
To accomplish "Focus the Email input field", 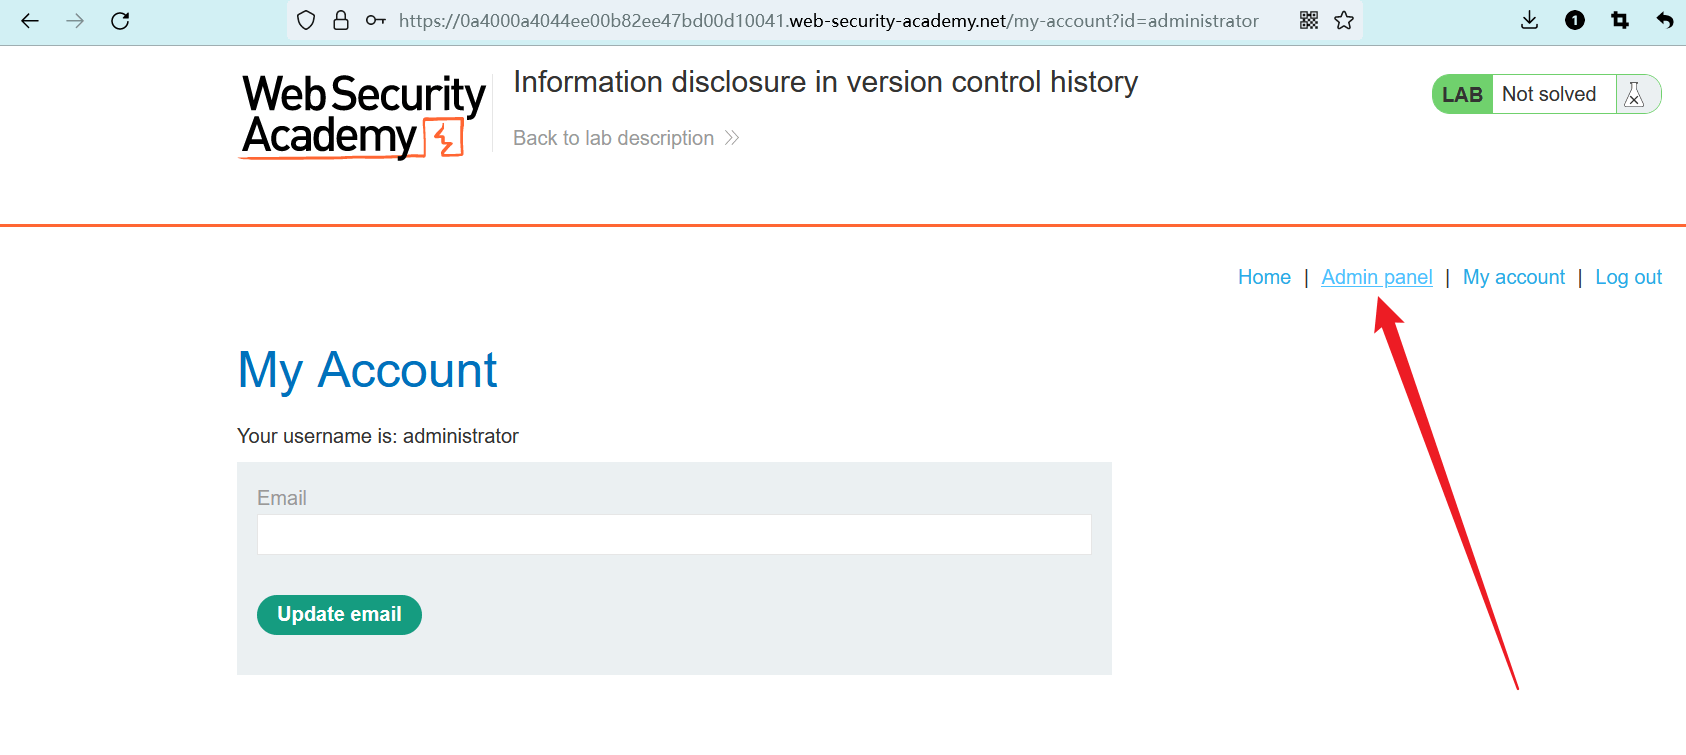I will coord(674,534).
